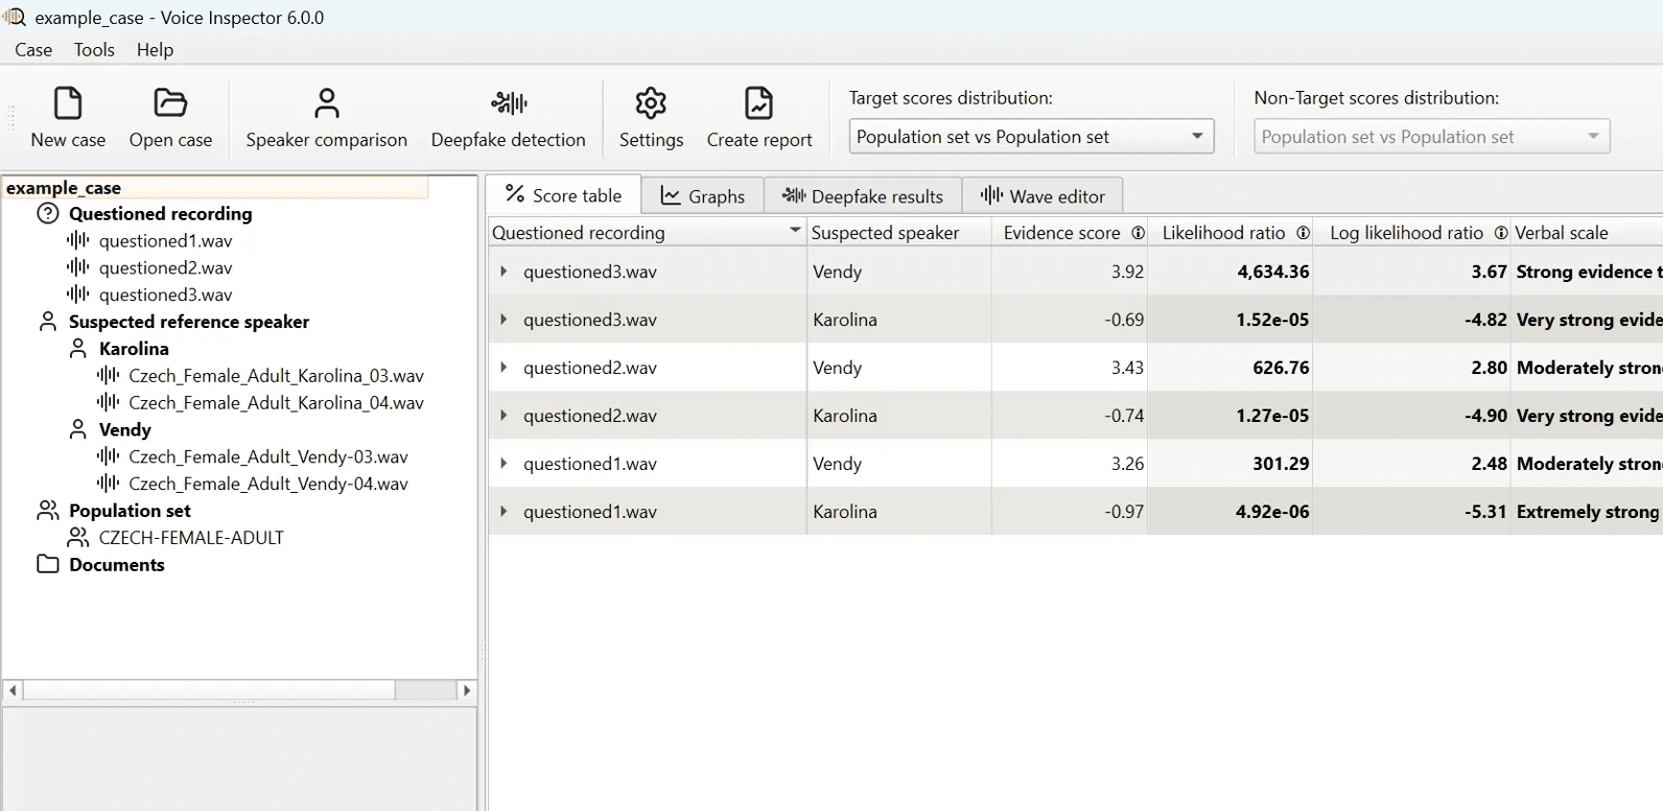
Task: Expand questioned2.wav Vendy row
Action: [503, 367]
